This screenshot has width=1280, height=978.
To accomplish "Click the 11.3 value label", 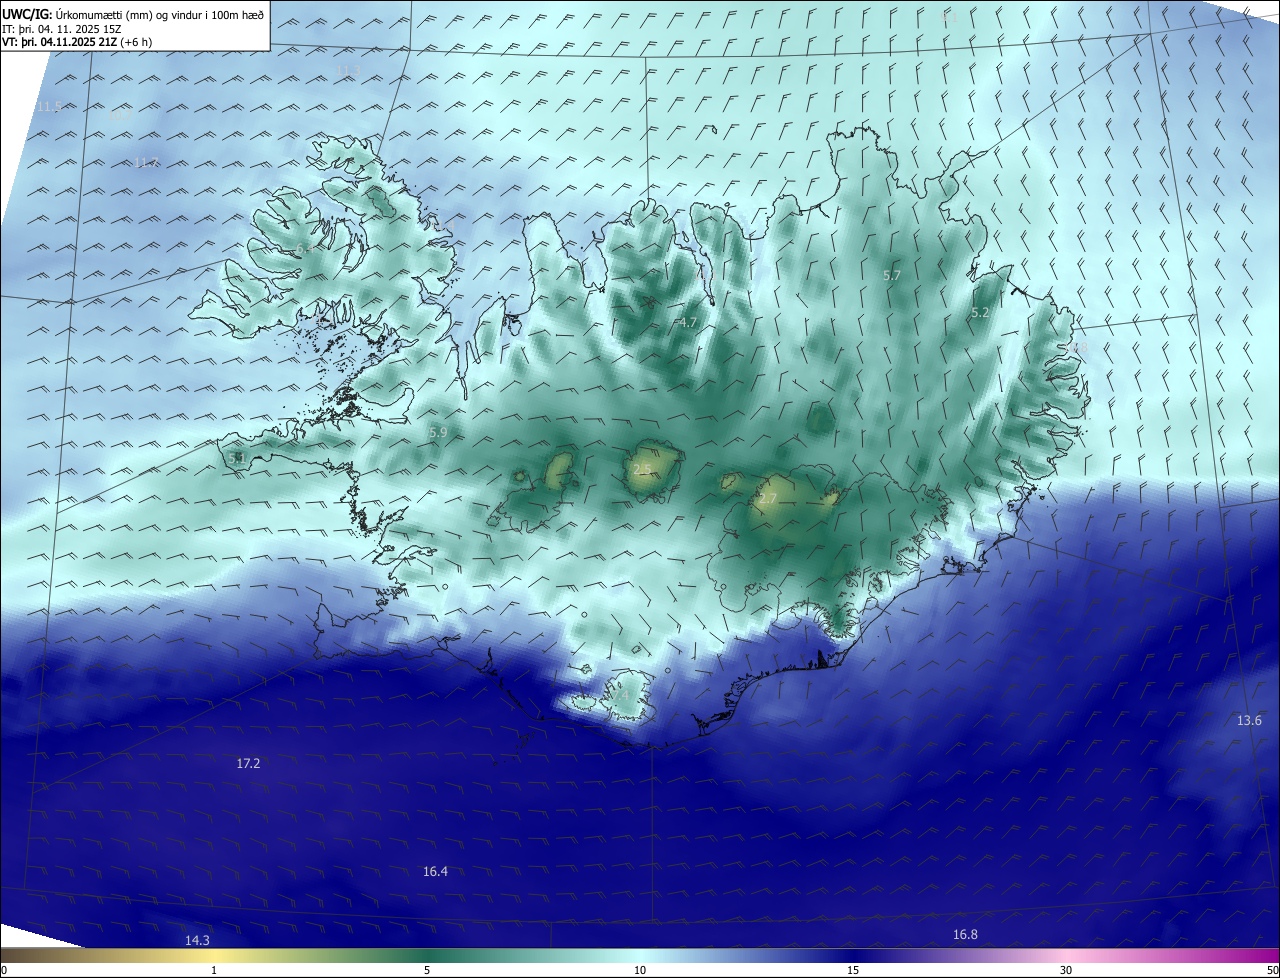I will (348, 70).
